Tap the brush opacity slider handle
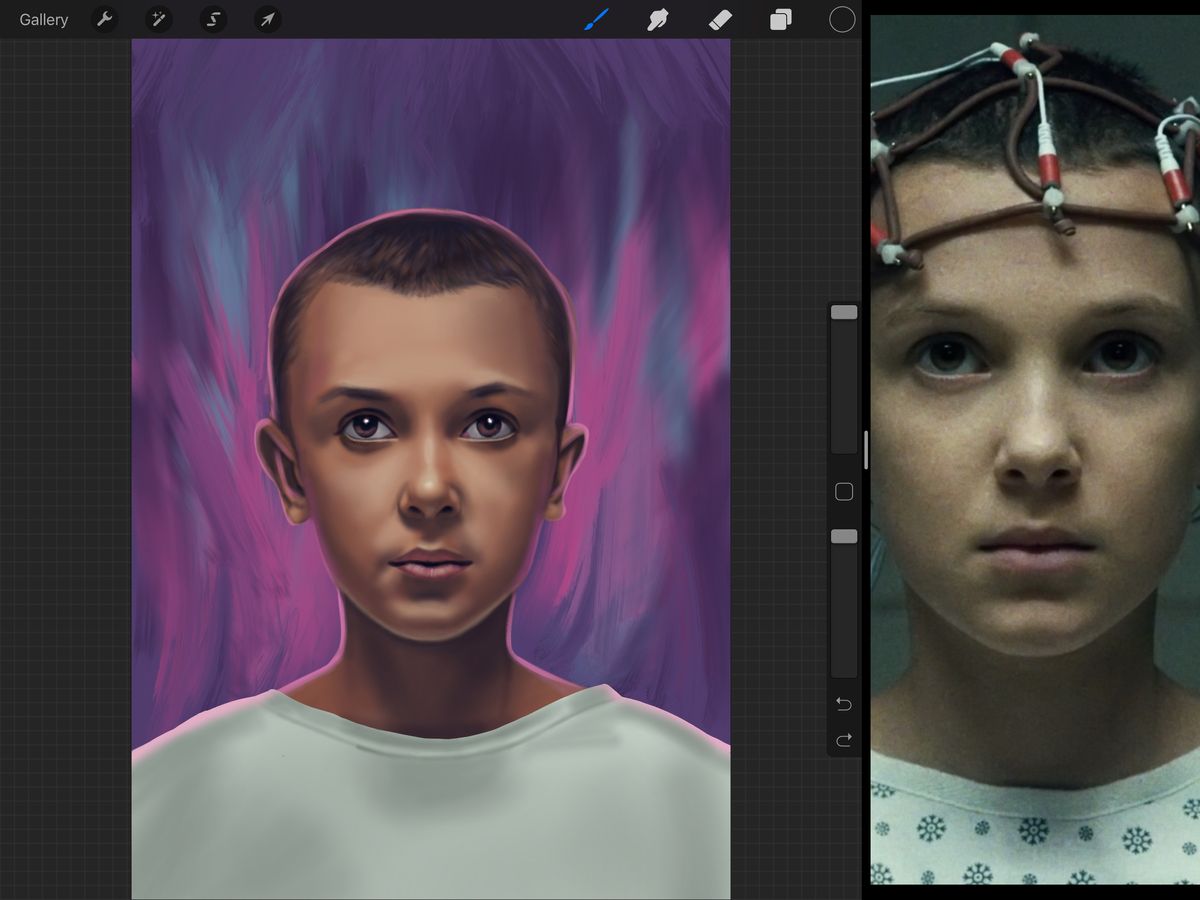The width and height of the screenshot is (1200, 900). pos(843,536)
